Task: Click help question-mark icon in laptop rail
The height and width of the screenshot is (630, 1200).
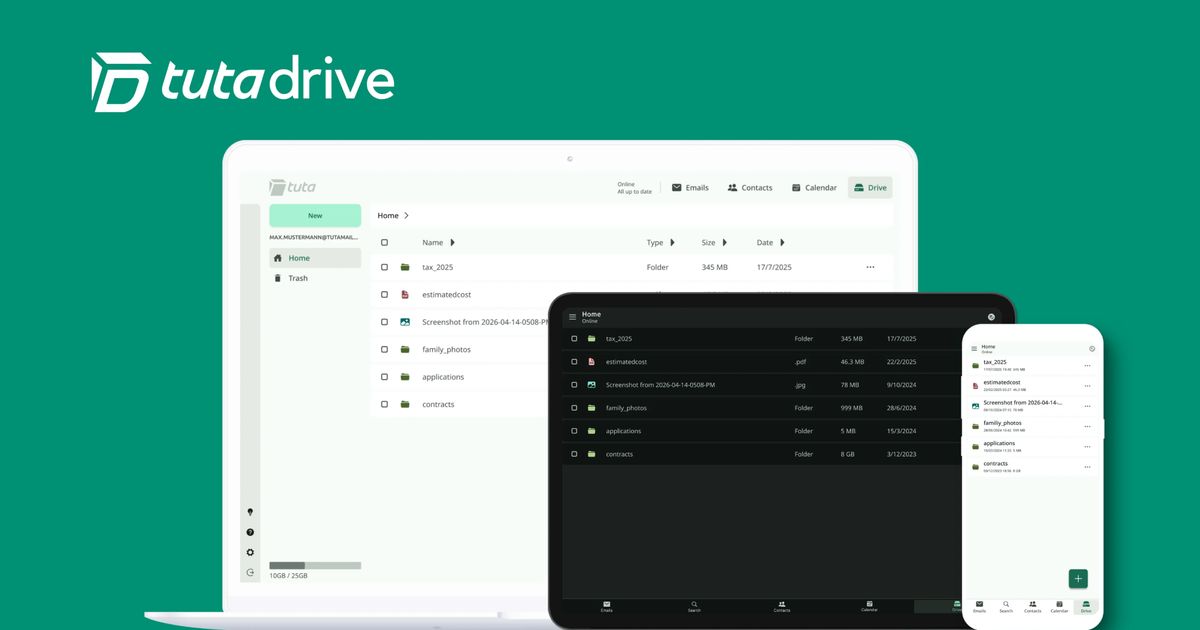Action: [250, 532]
